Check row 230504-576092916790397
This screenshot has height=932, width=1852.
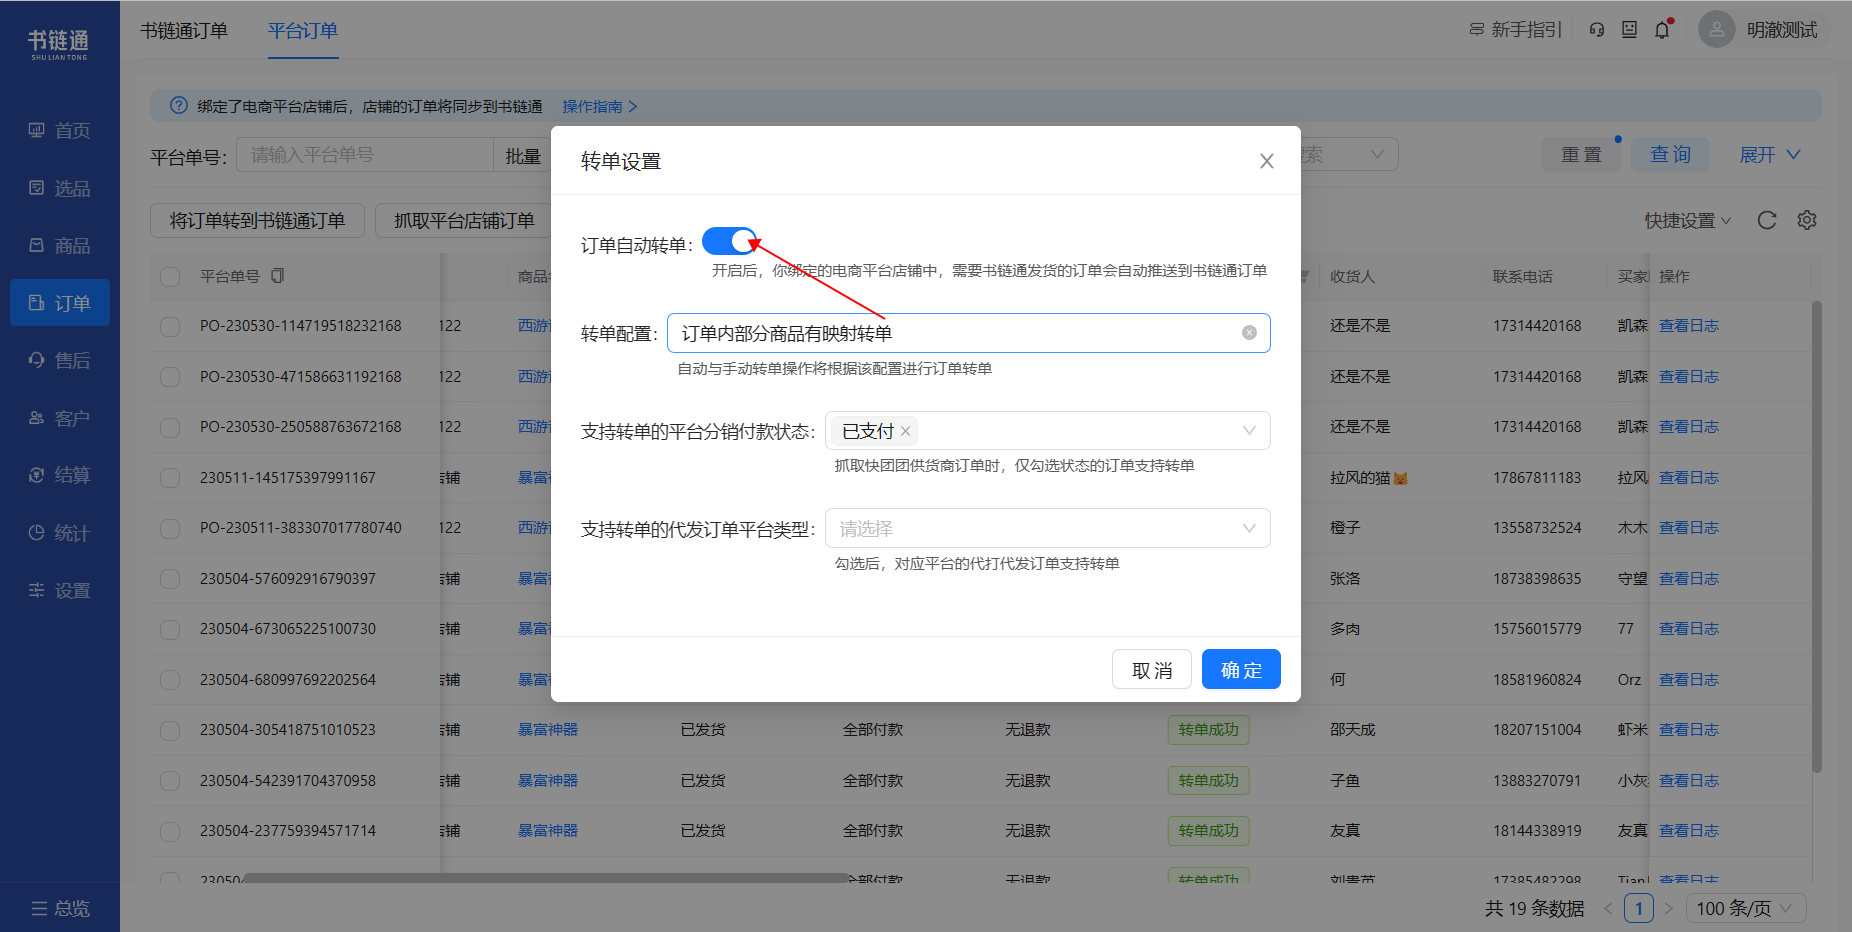[170, 579]
